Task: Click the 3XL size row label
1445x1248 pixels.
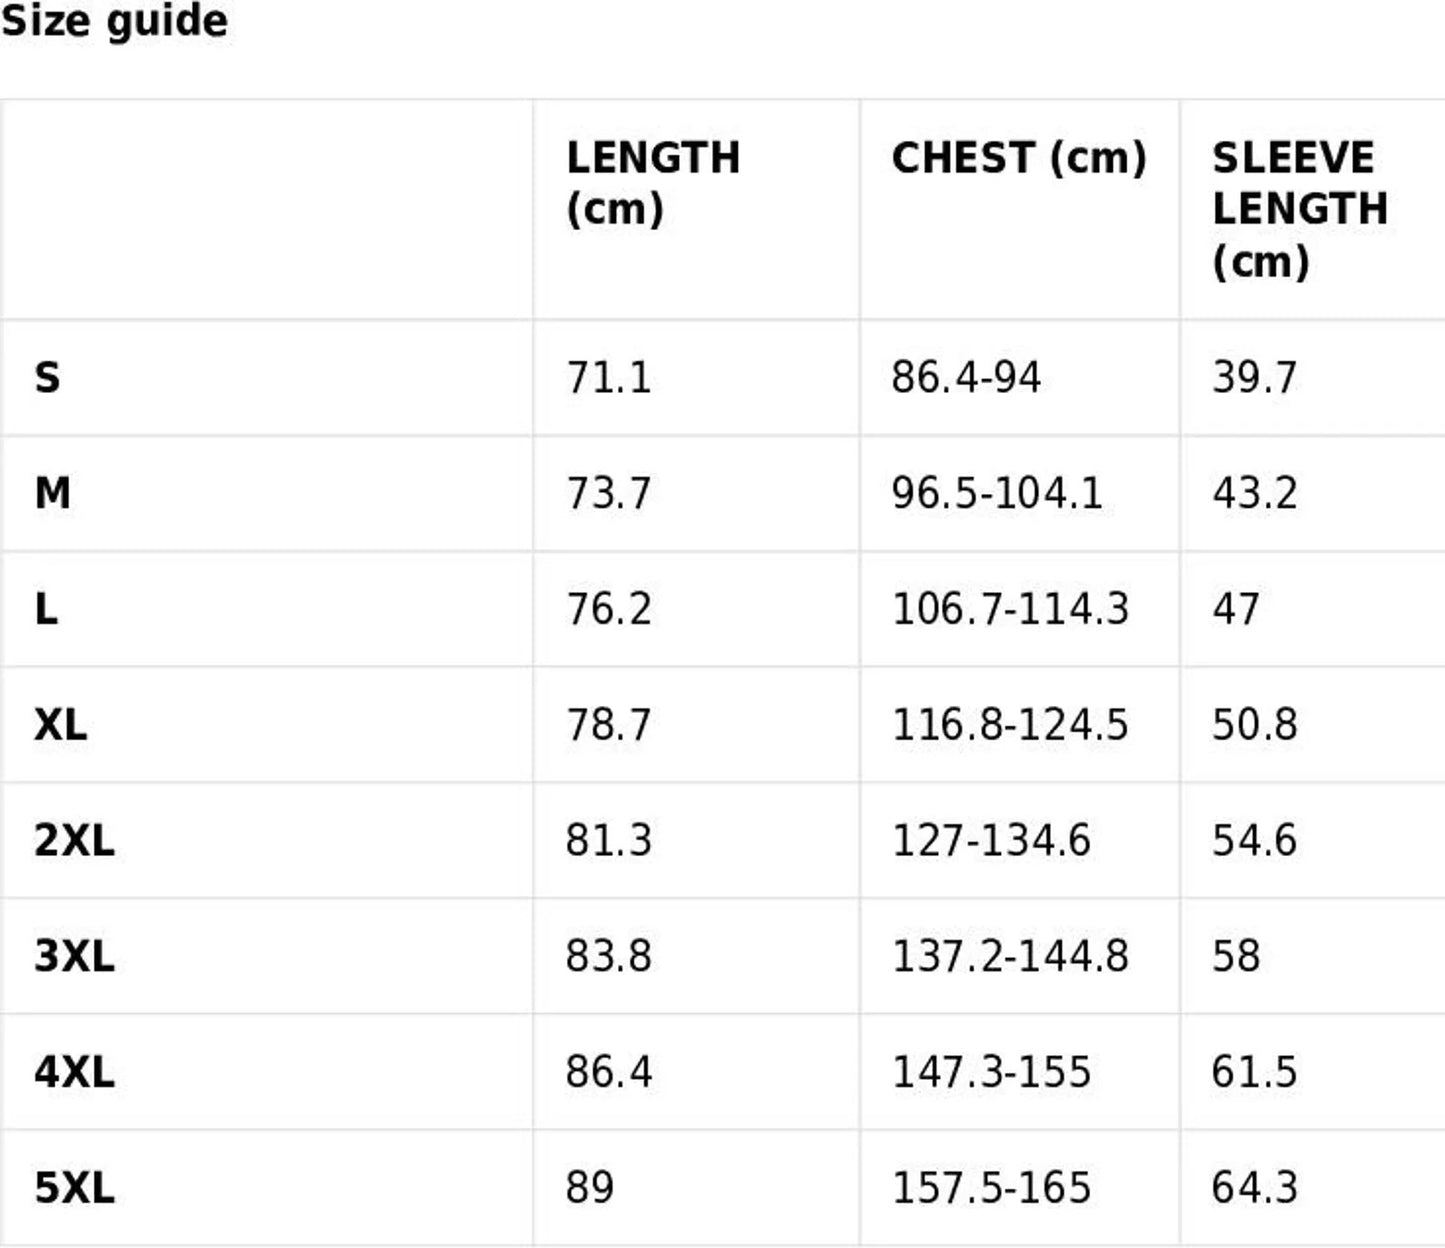Action: [x=74, y=956]
